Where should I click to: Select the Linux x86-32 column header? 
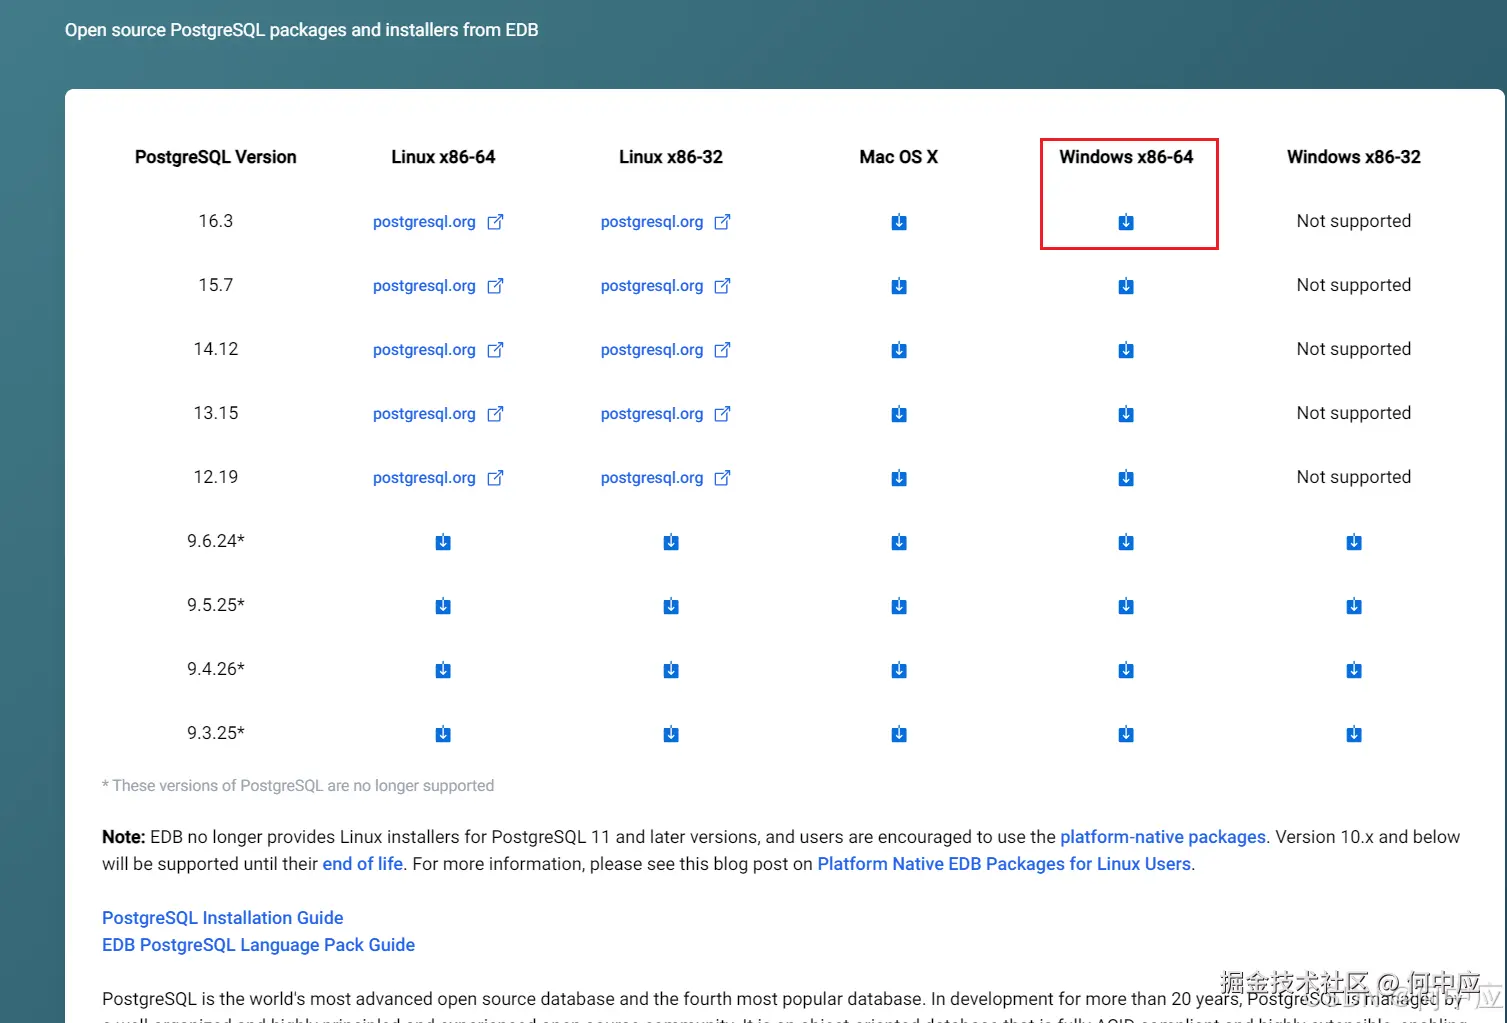tap(671, 157)
